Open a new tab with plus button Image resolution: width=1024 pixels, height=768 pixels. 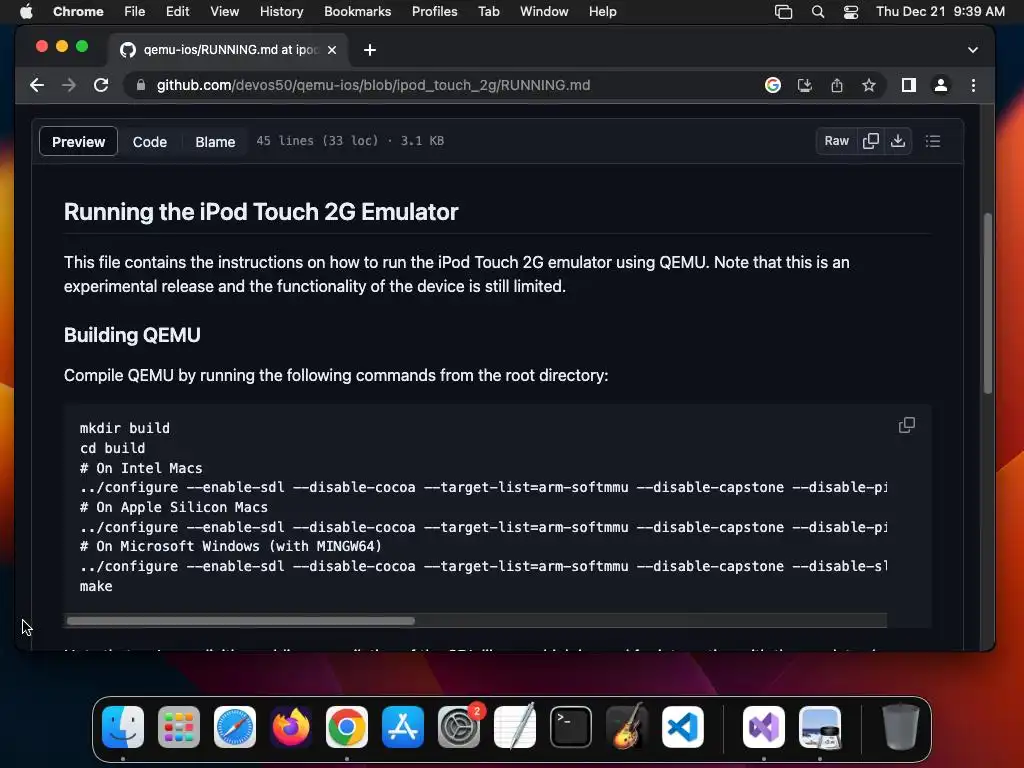(x=370, y=50)
